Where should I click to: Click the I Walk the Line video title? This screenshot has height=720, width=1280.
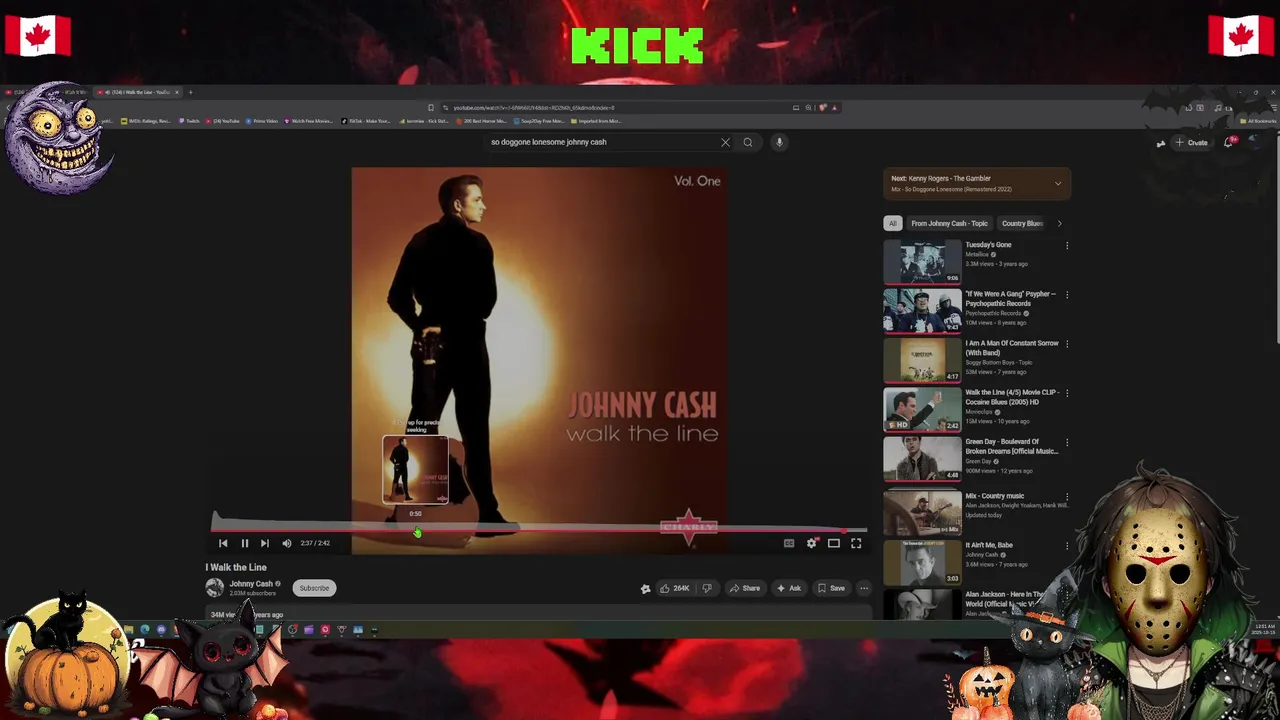236,567
